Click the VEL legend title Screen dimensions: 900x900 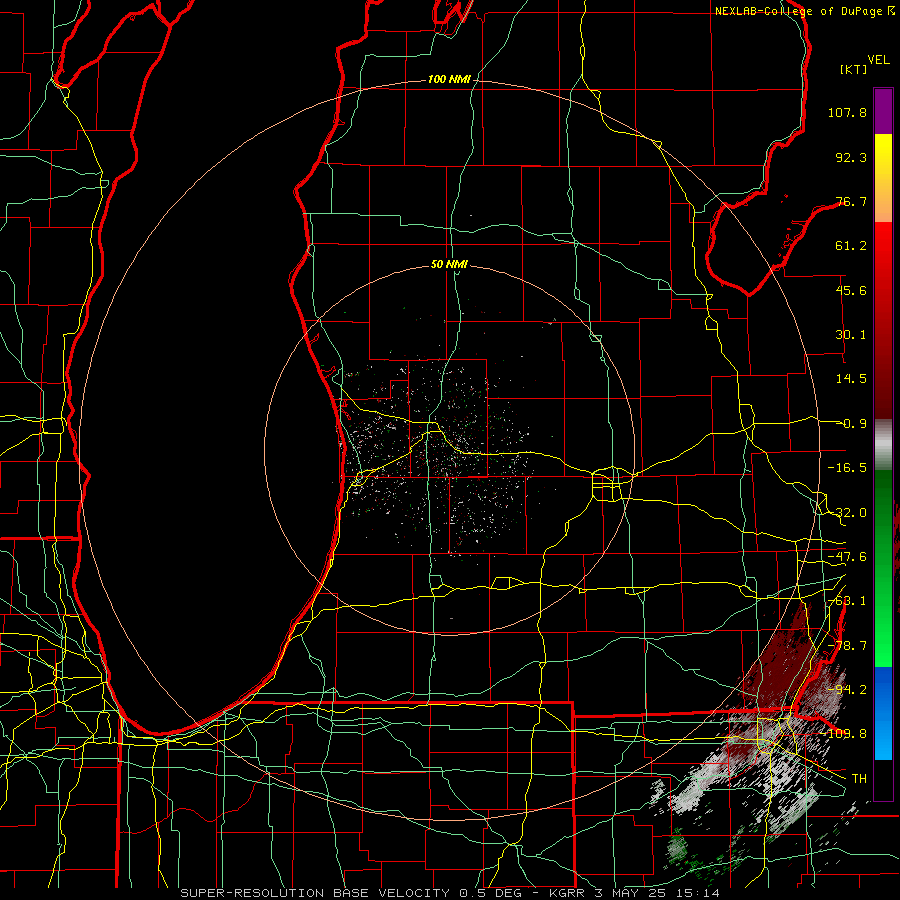pos(878,60)
